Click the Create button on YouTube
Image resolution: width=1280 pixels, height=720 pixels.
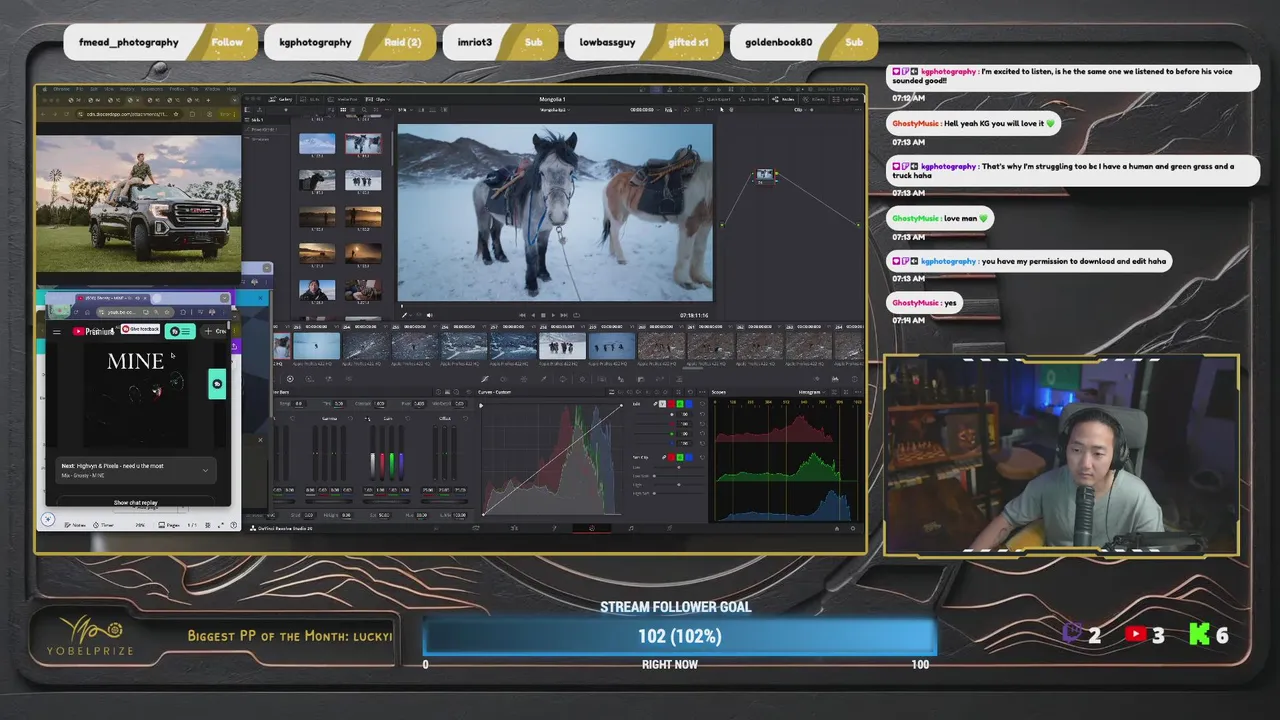pos(216,331)
